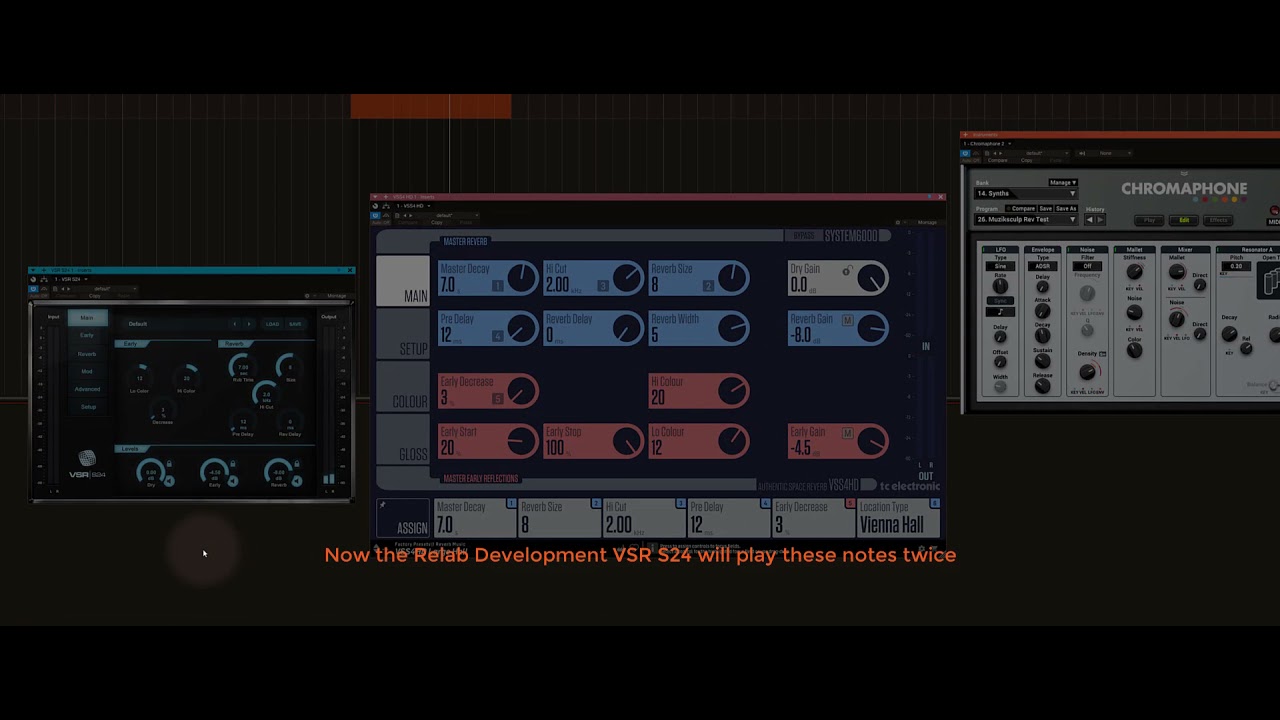Go to previous preset in VSR S24

pyautogui.click(x=235, y=324)
